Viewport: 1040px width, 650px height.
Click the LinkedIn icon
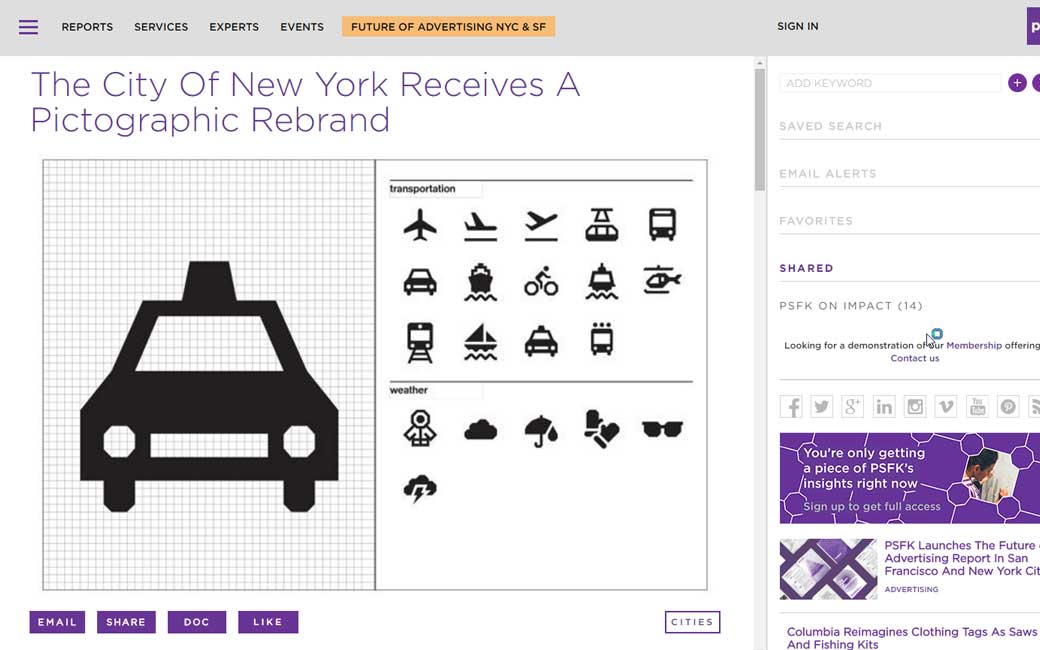point(884,406)
